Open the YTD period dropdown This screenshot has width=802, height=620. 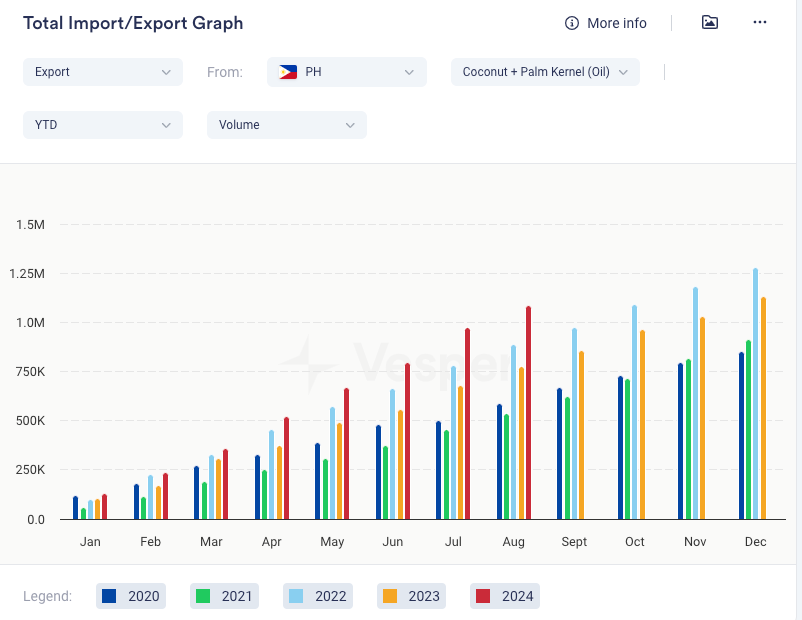[x=102, y=125]
